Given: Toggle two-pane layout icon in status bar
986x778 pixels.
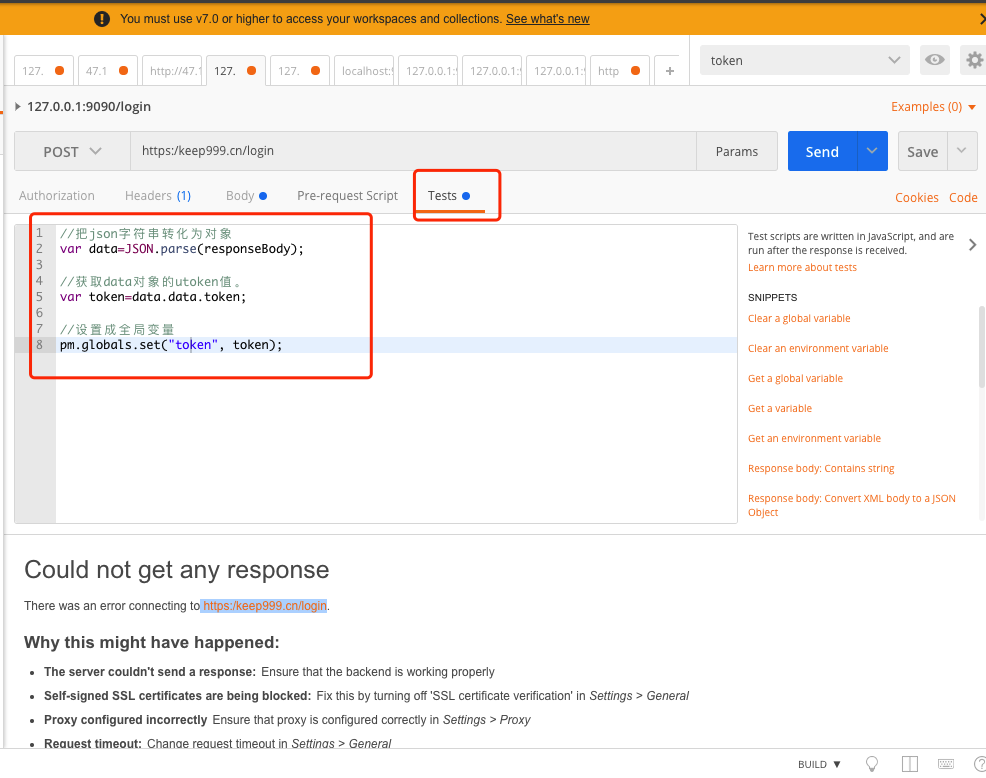Looking at the screenshot, I should (909, 764).
